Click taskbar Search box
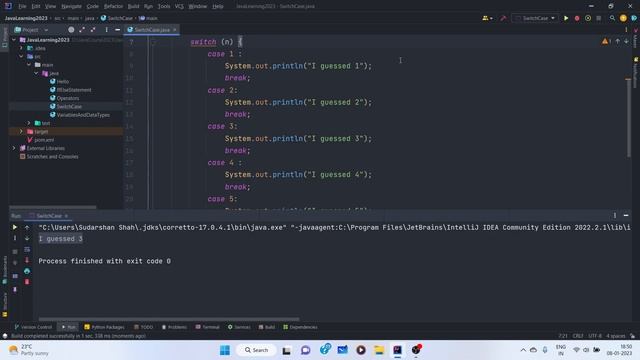 pos(256,350)
